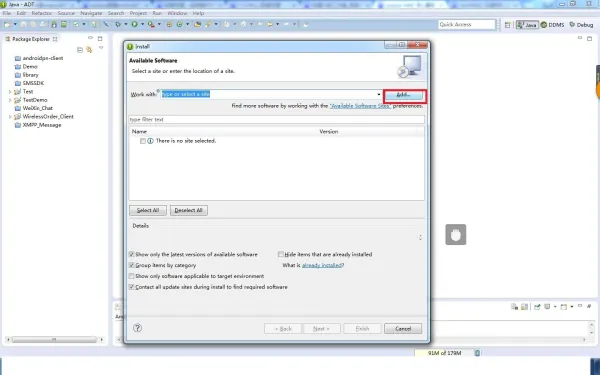
Task: Toggle Contact all update sites checkbox
Action: [x=132, y=287]
